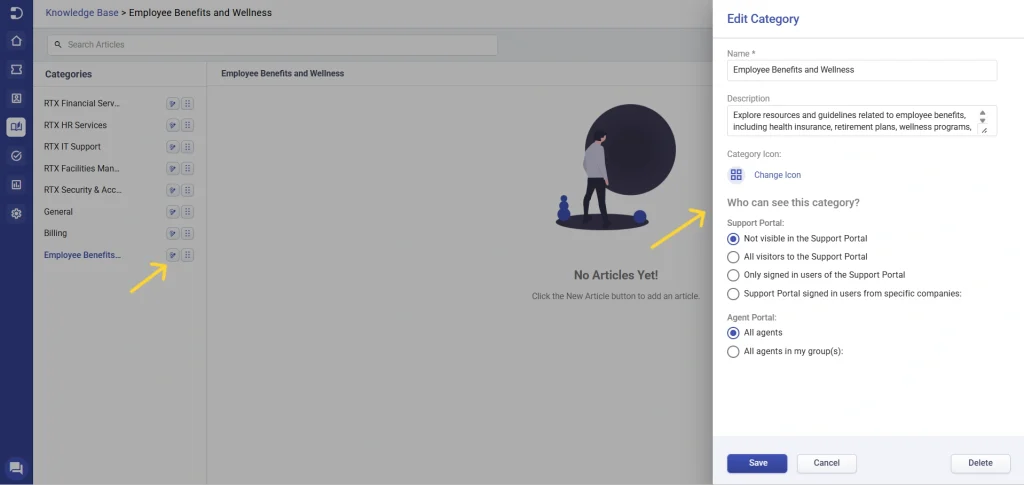Open the Knowledge Base sidebar icon

tap(16, 127)
